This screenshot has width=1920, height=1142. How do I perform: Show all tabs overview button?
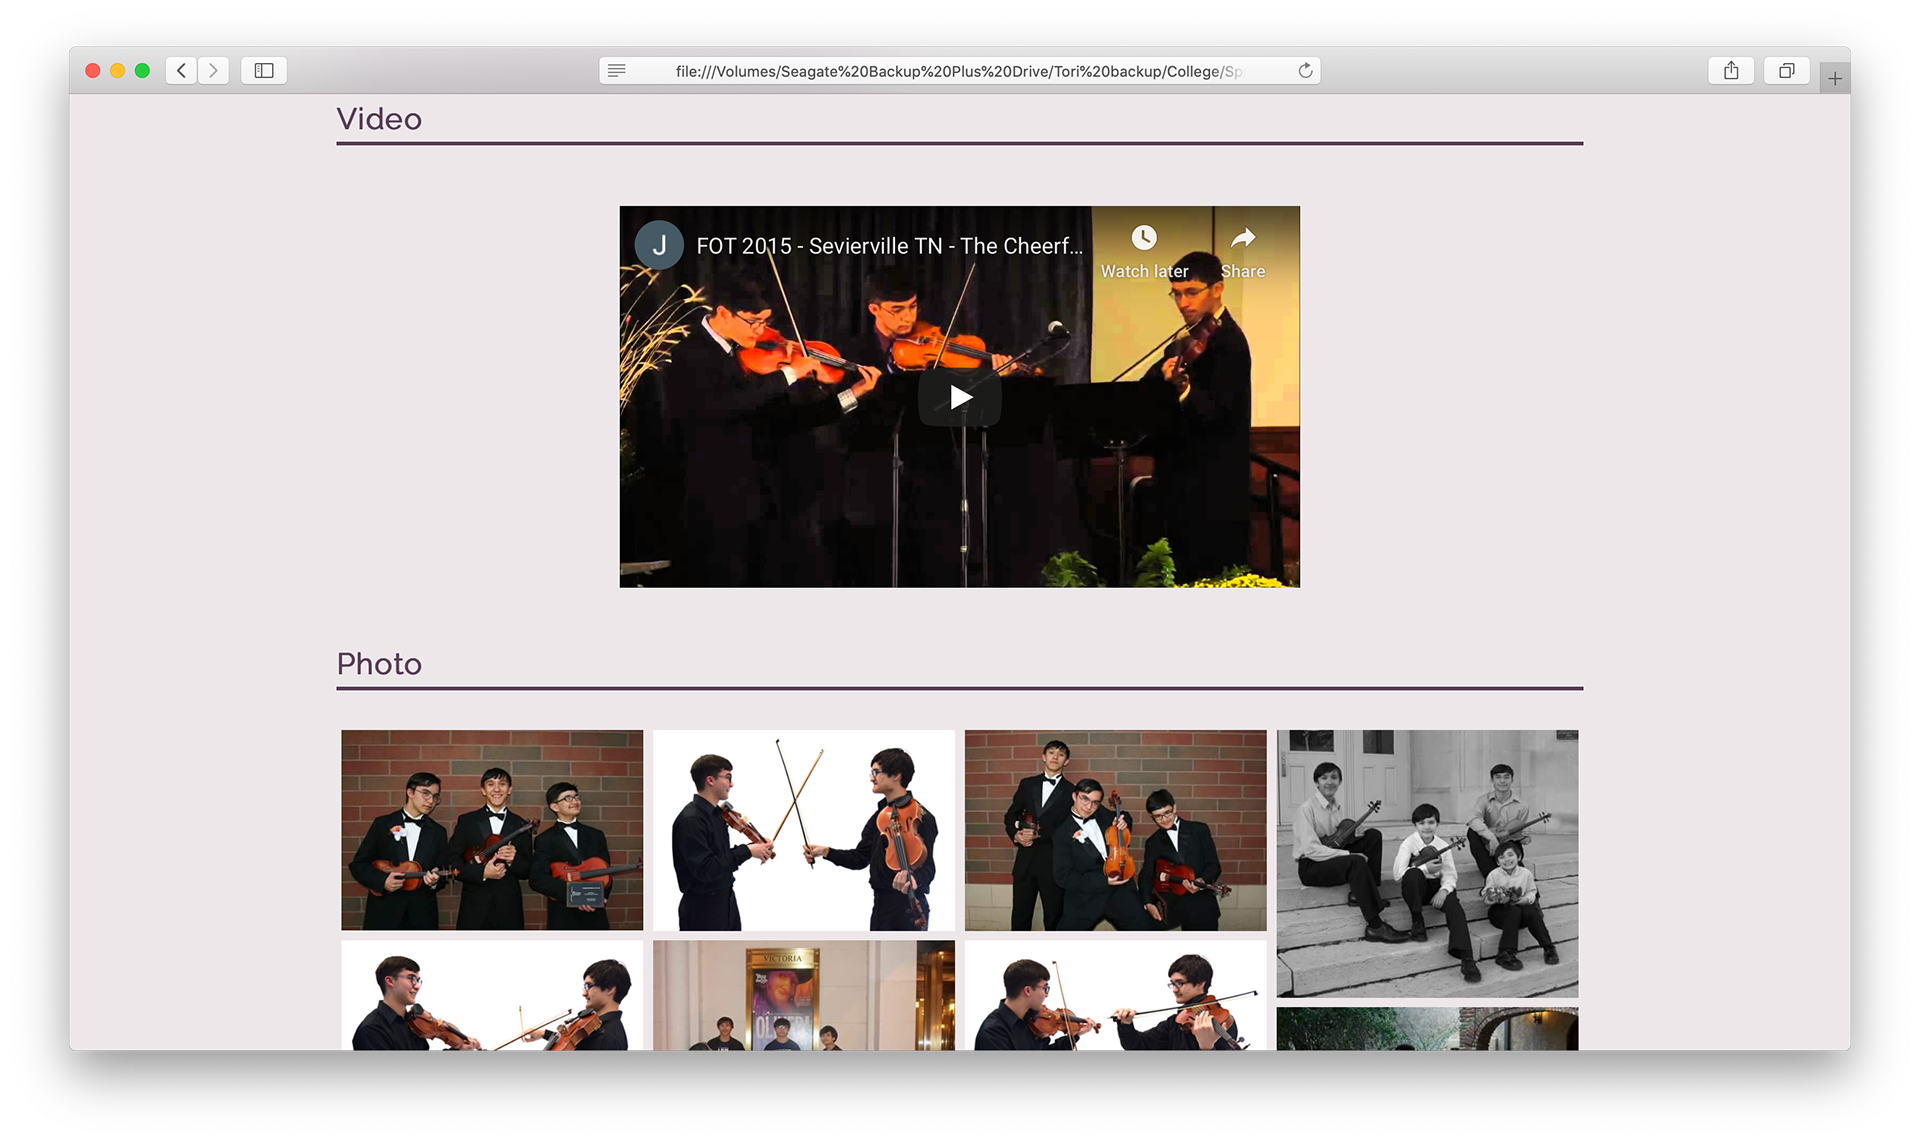[x=1786, y=70]
